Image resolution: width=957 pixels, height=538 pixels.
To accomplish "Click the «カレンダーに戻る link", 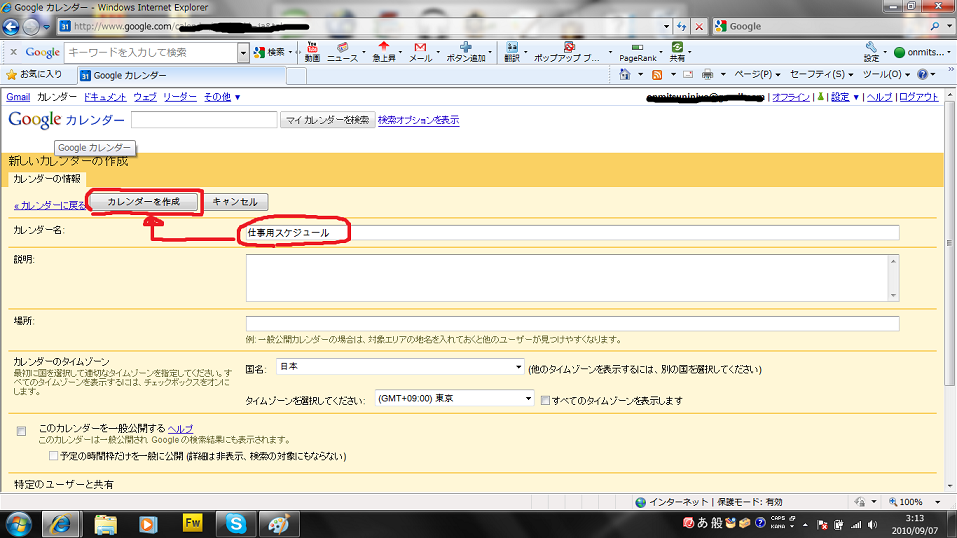I will (x=50, y=205).
